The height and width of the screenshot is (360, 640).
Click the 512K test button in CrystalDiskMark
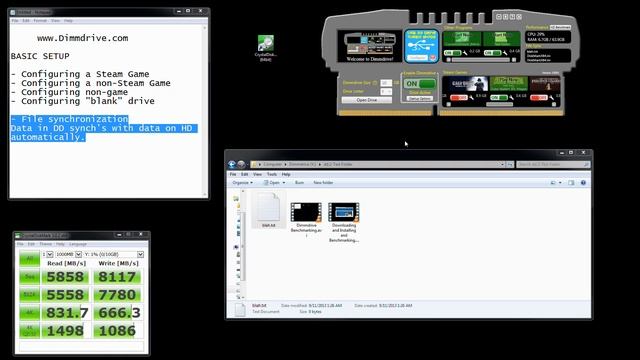pos(29,295)
